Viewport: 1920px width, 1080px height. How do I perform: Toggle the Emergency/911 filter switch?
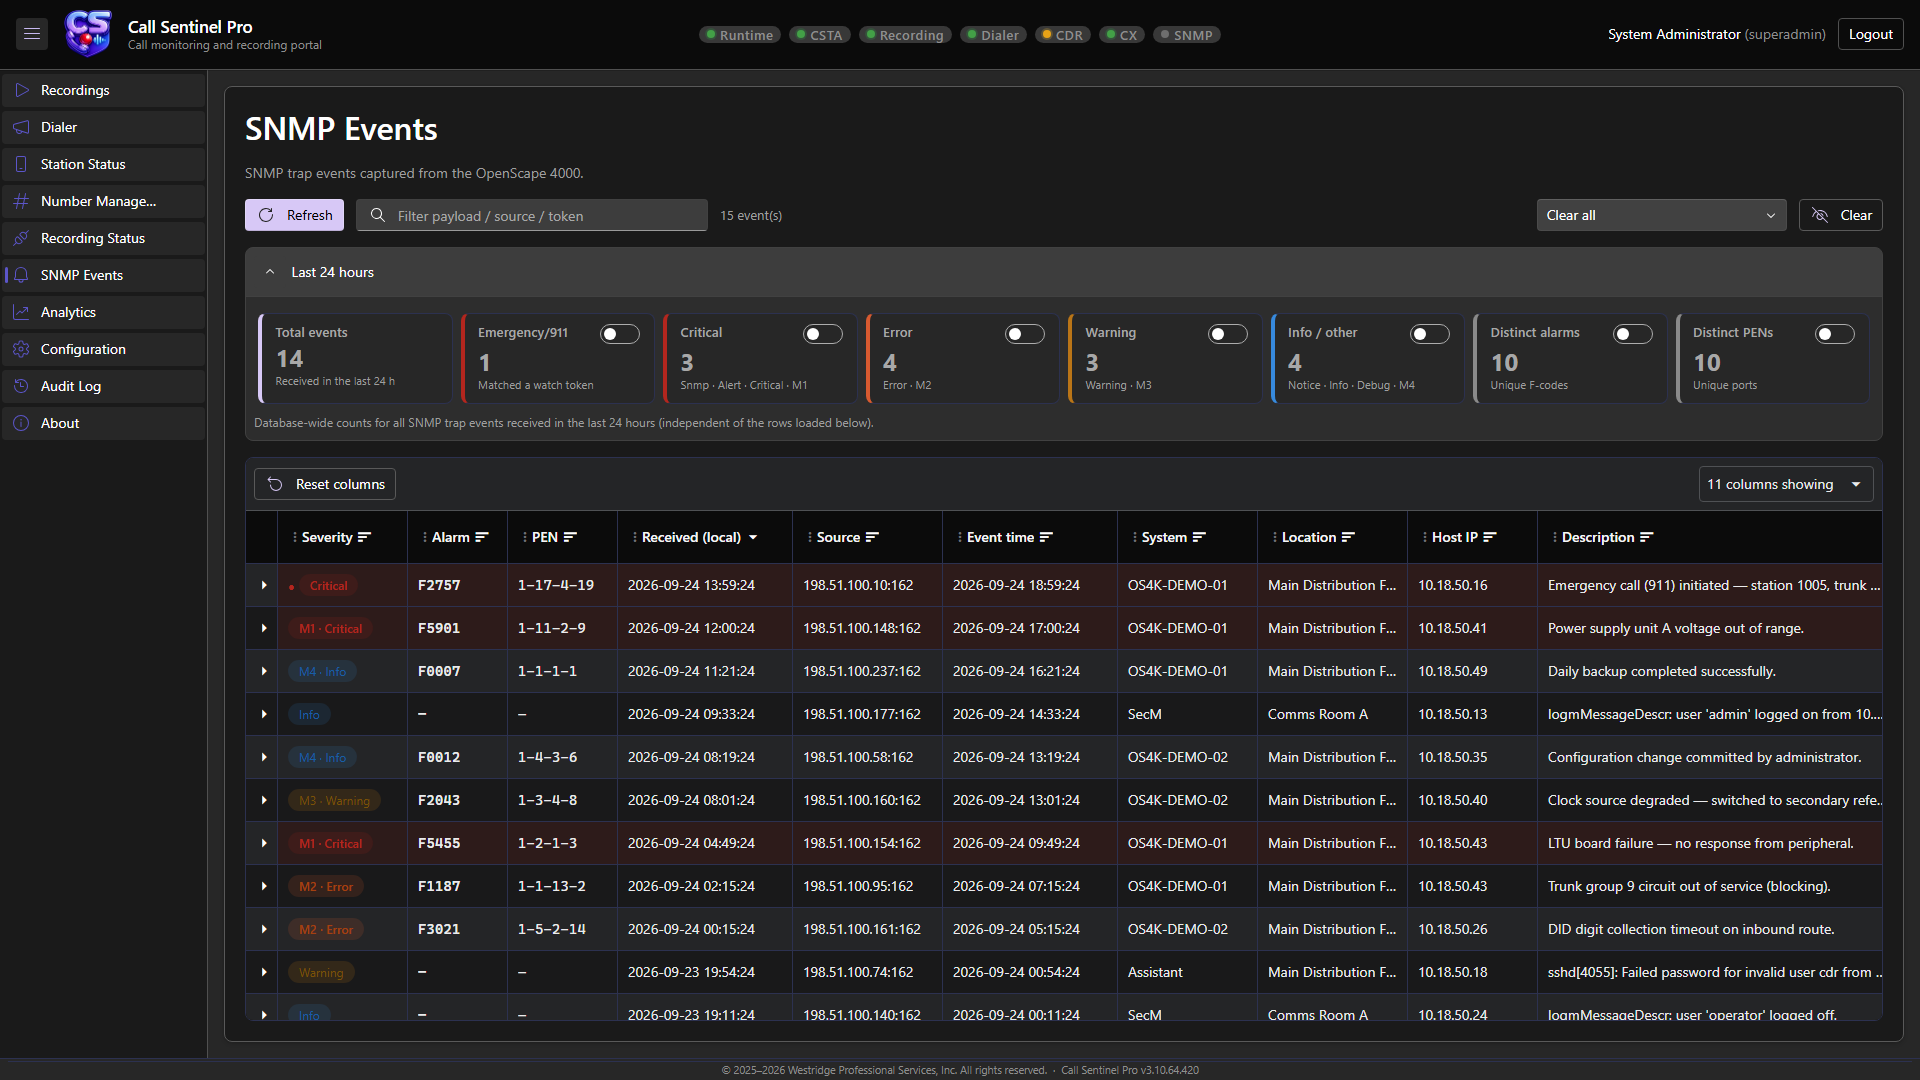(620, 334)
